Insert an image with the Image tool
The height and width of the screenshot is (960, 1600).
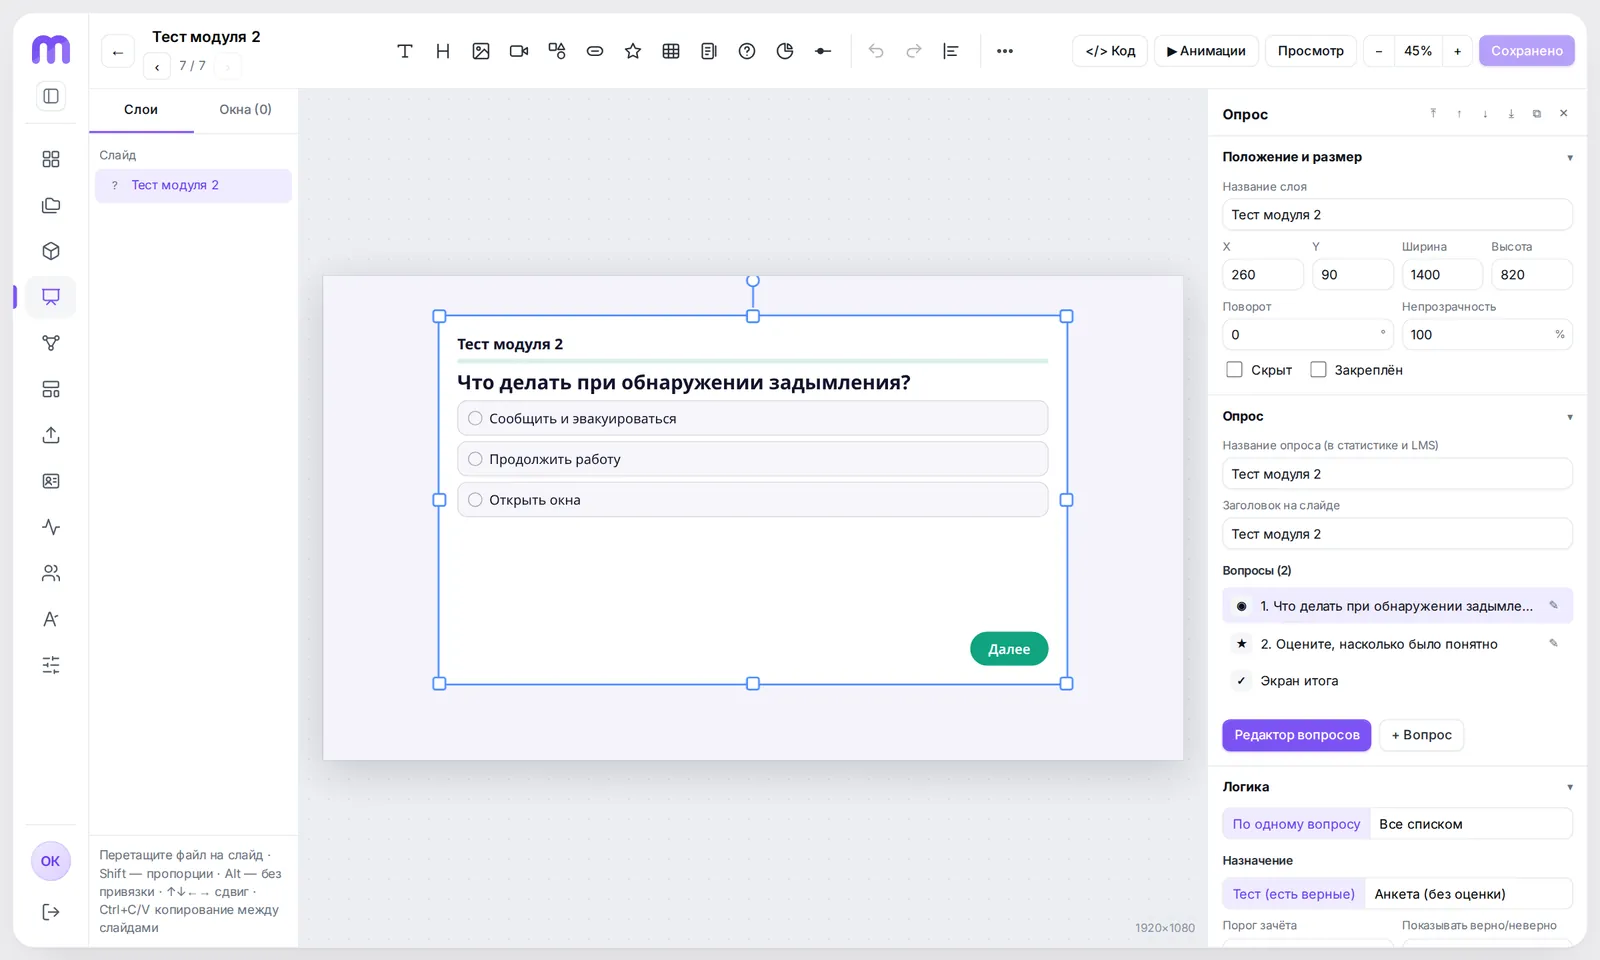point(481,51)
